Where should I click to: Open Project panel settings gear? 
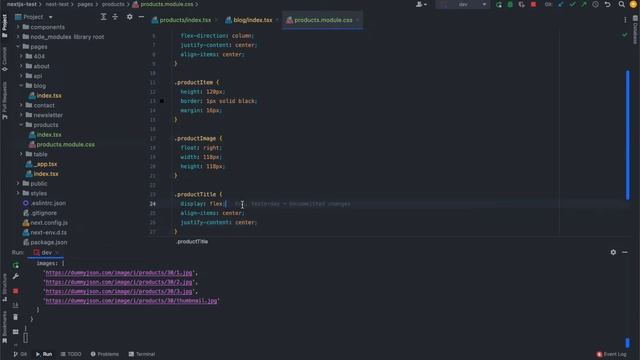pos(129,17)
